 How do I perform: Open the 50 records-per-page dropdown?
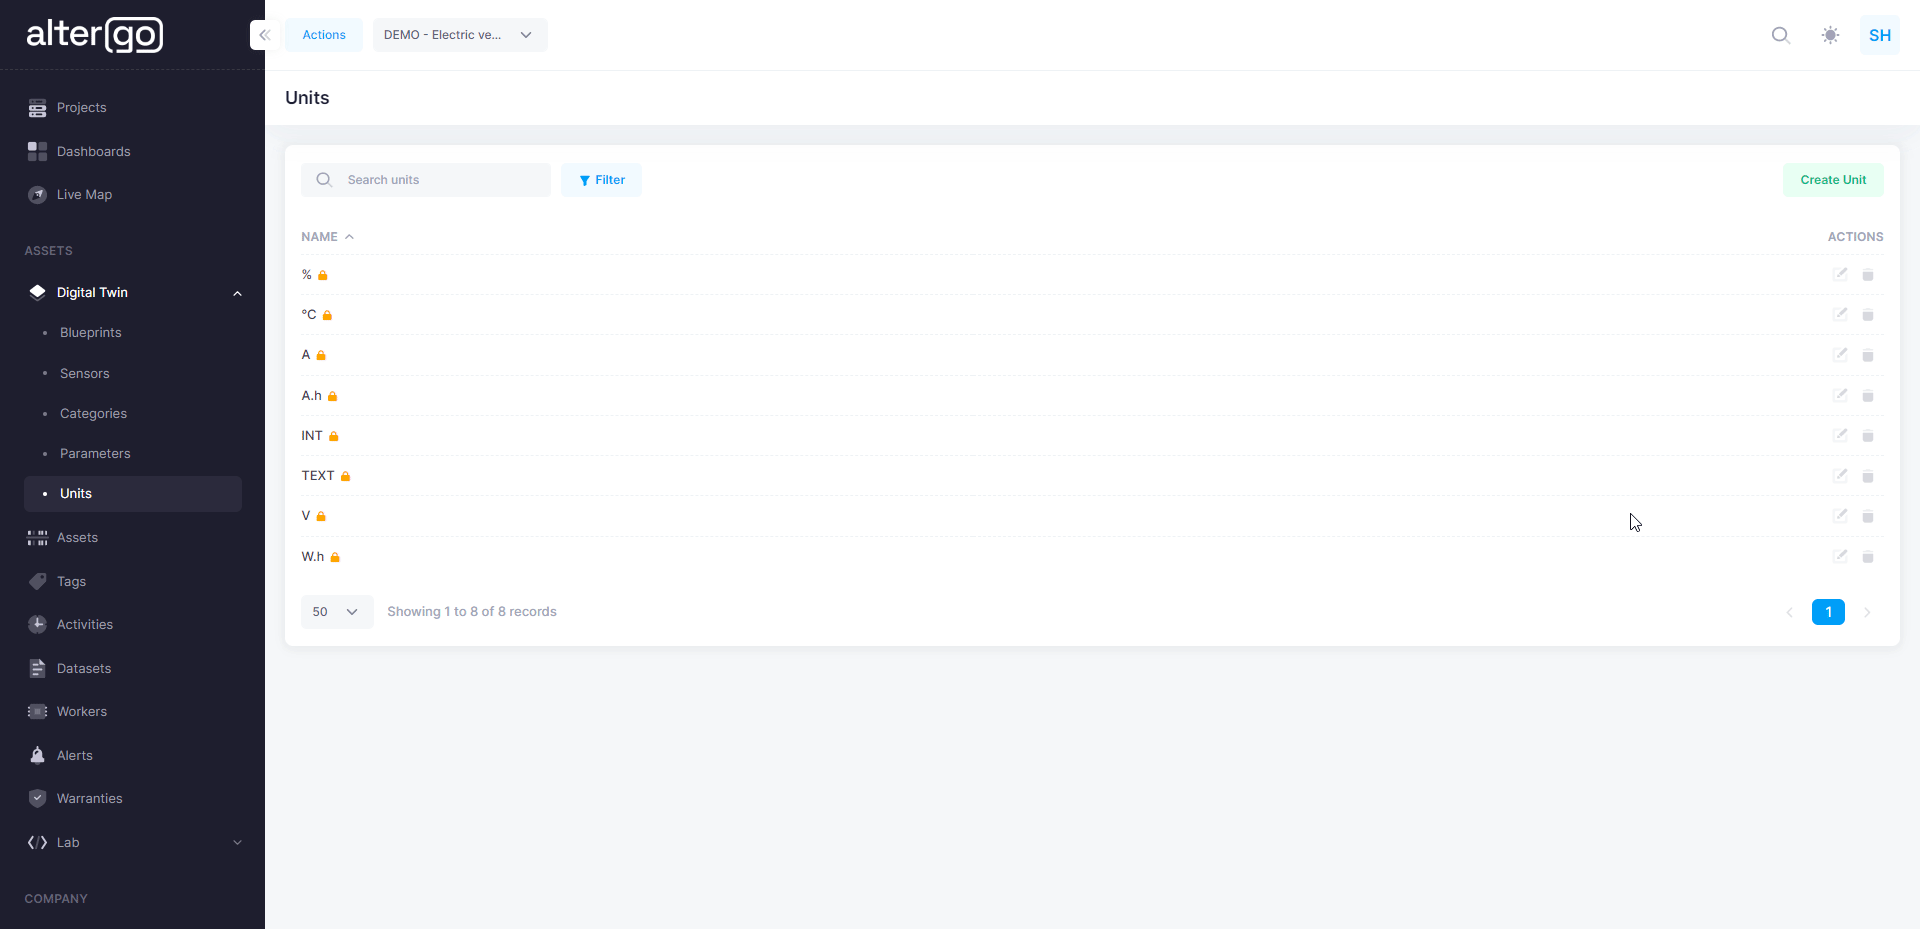[x=336, y=611]
